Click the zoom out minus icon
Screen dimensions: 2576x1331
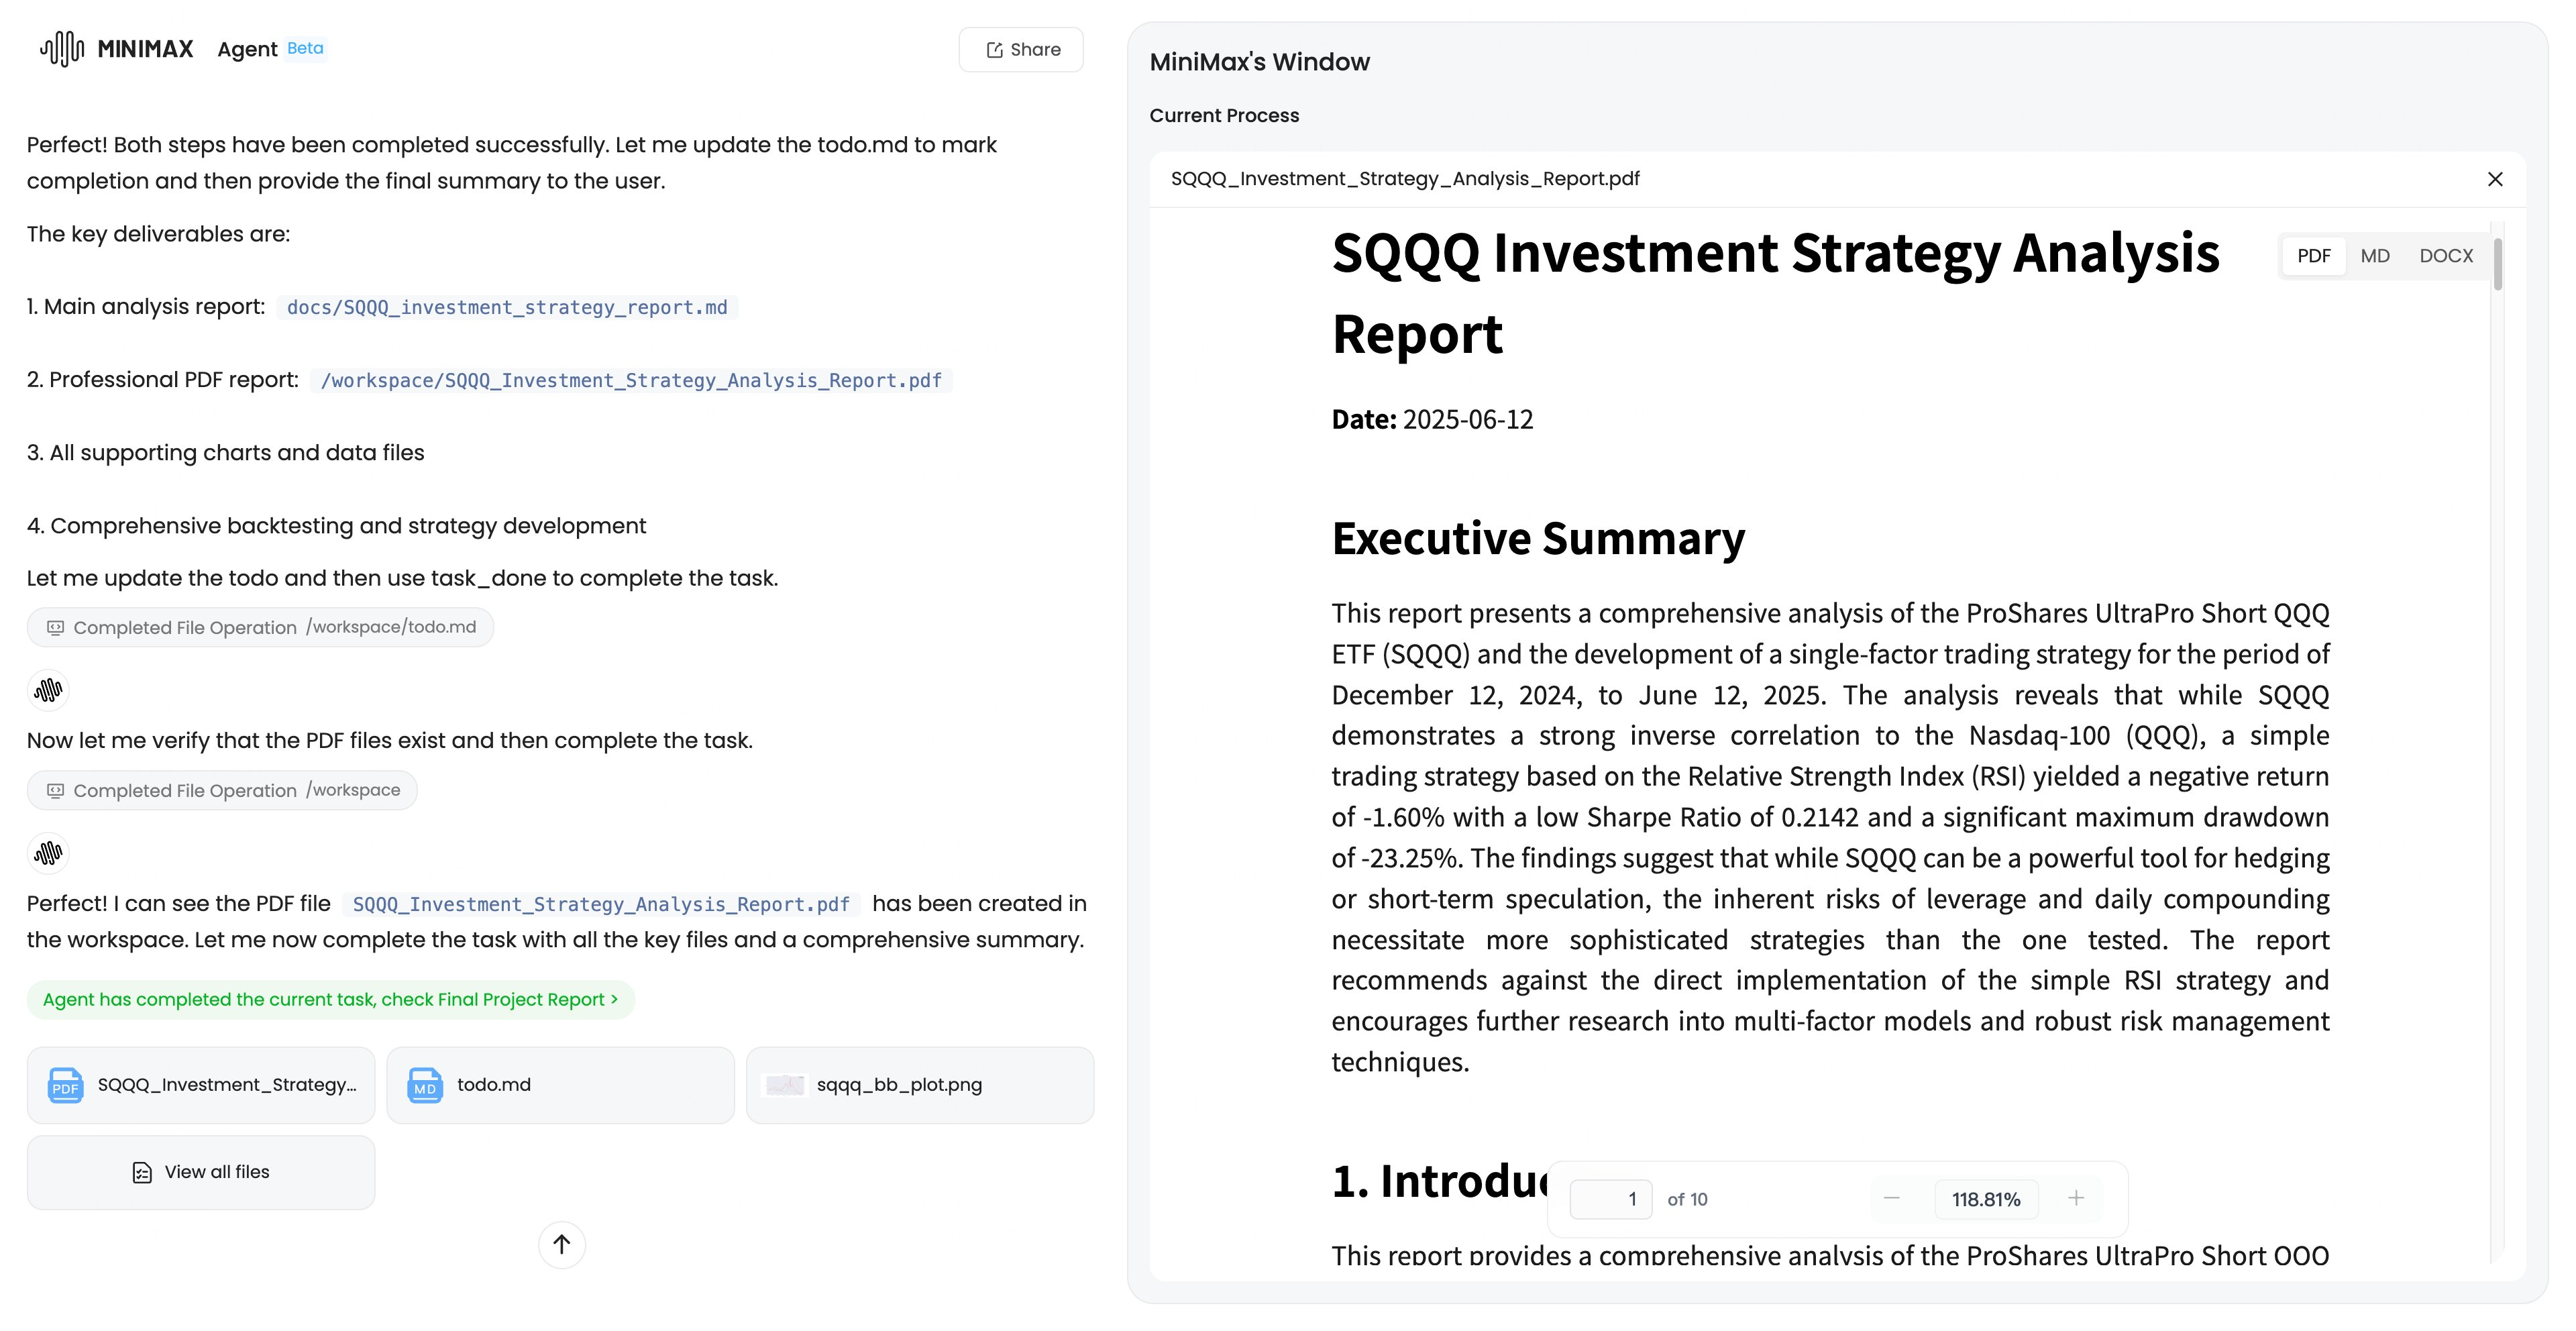point(1891,1198)
